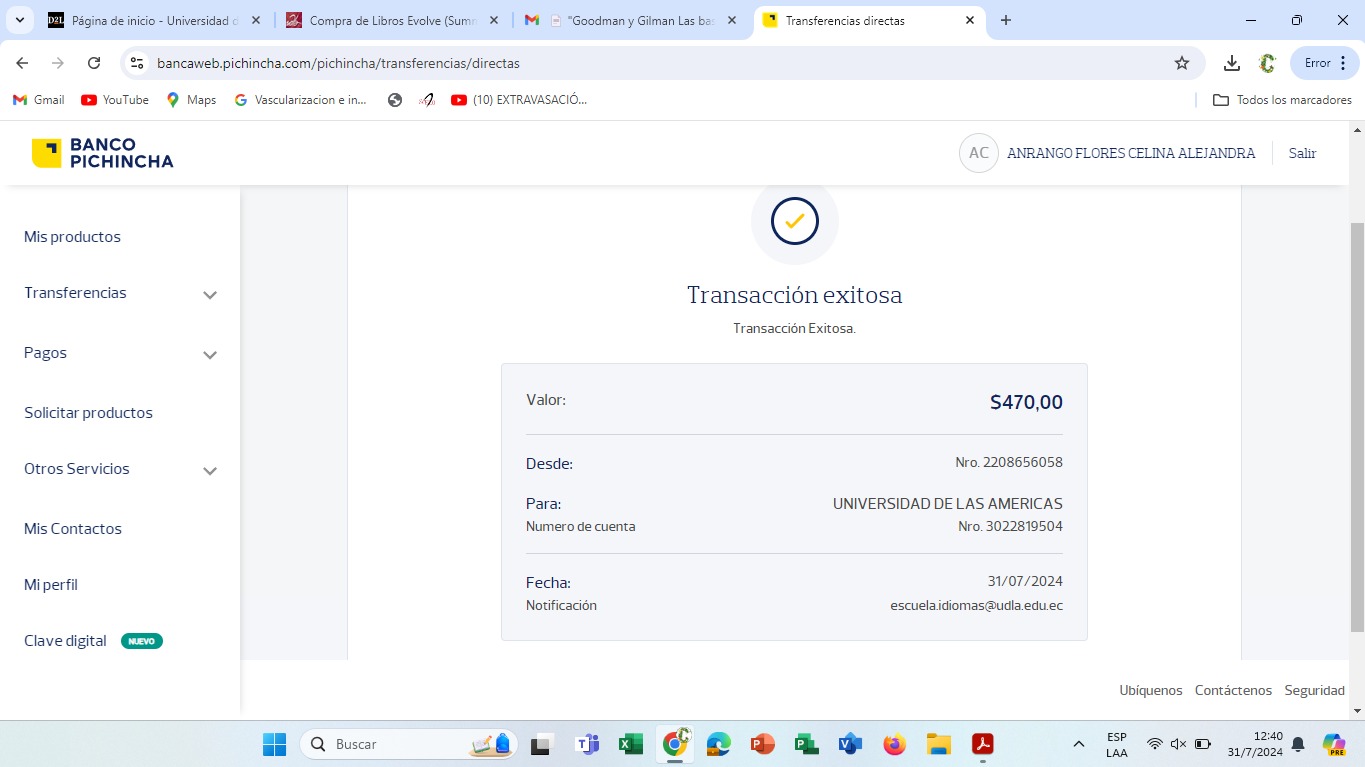Switch to the Compra de Libros Evolve tab
This screenshot has height=767, width=1365.
pyautogui.click(x=392, y=20)
